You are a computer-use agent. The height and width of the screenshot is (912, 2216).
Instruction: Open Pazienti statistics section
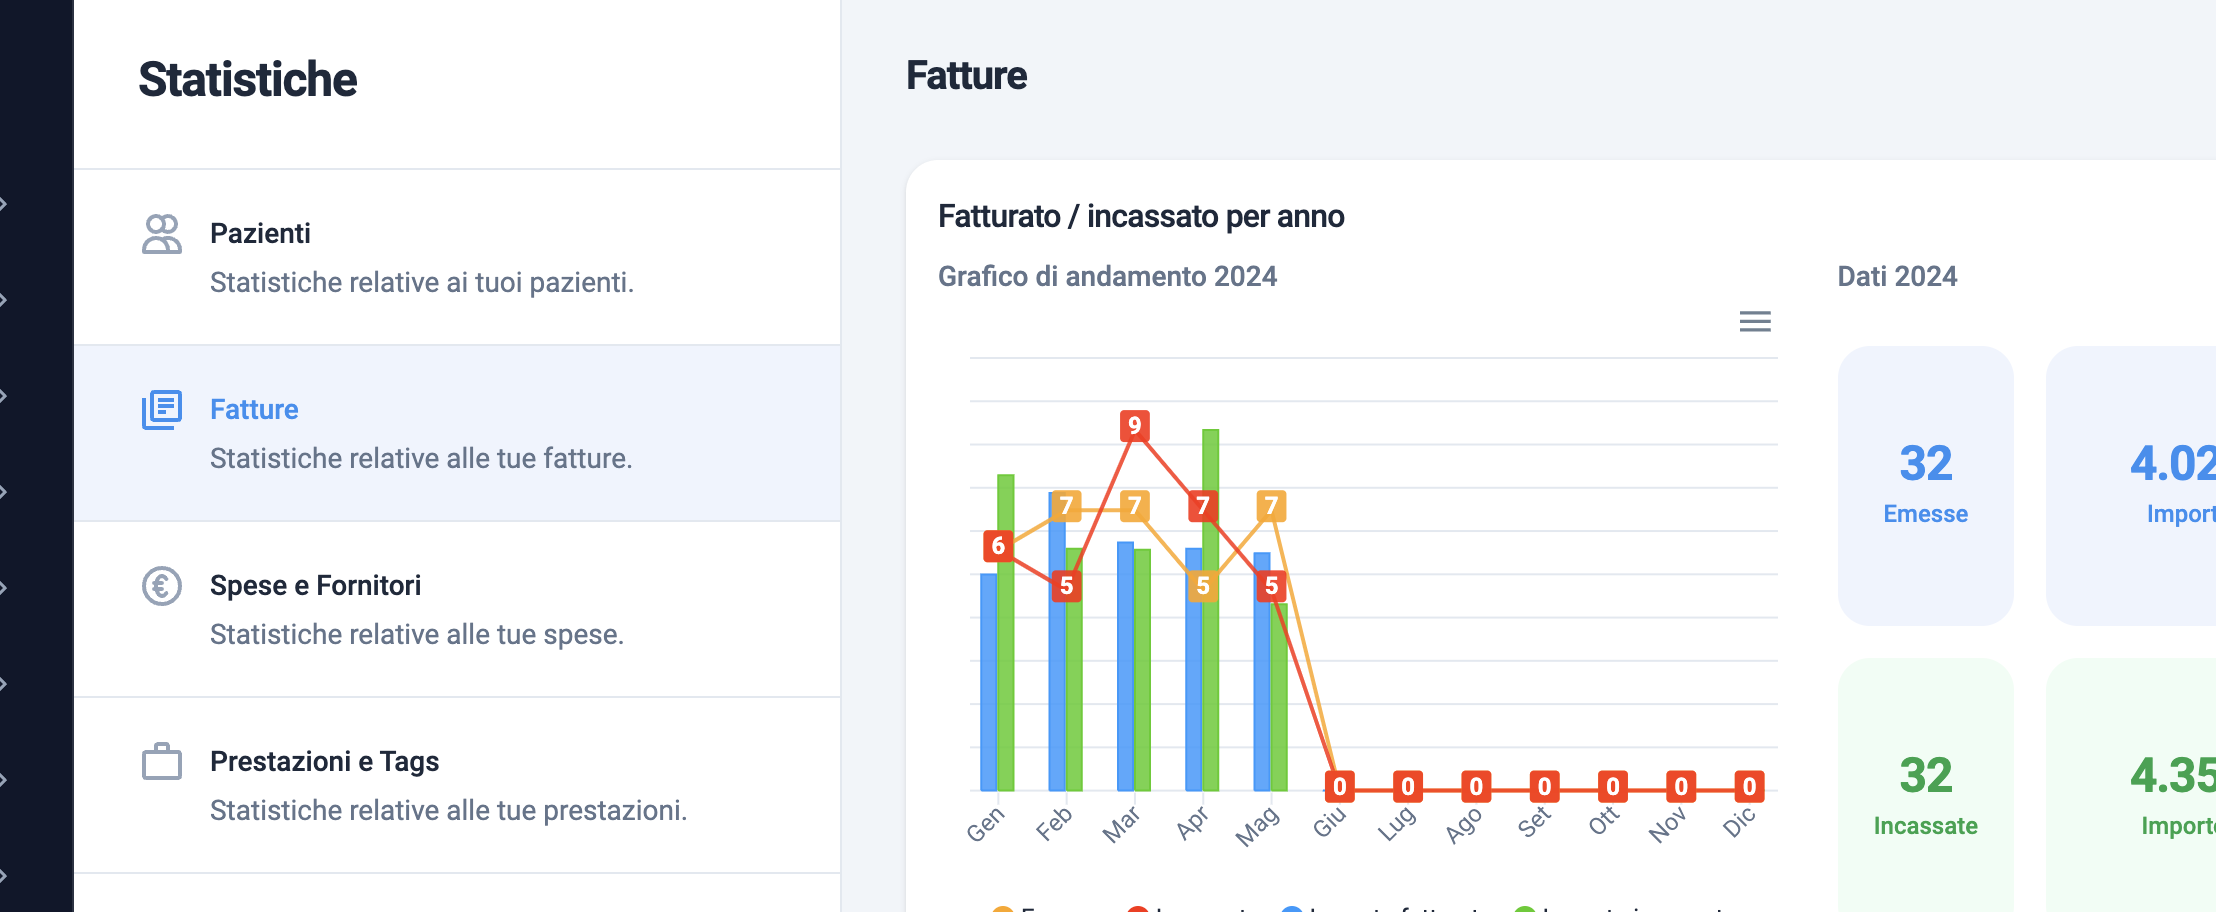tap(457, 257)
